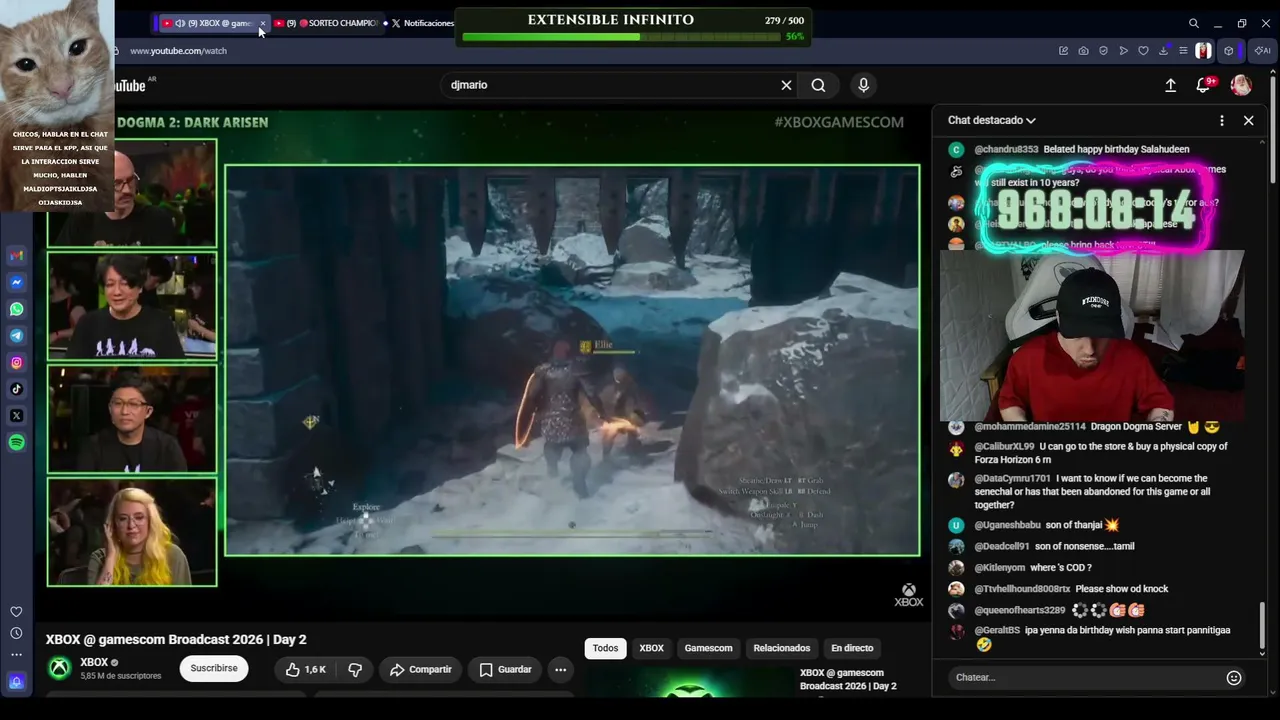This screenshot has width=1280, height=720.
Task: Open sidebar more options (three dots)
Action: point(16,655)
